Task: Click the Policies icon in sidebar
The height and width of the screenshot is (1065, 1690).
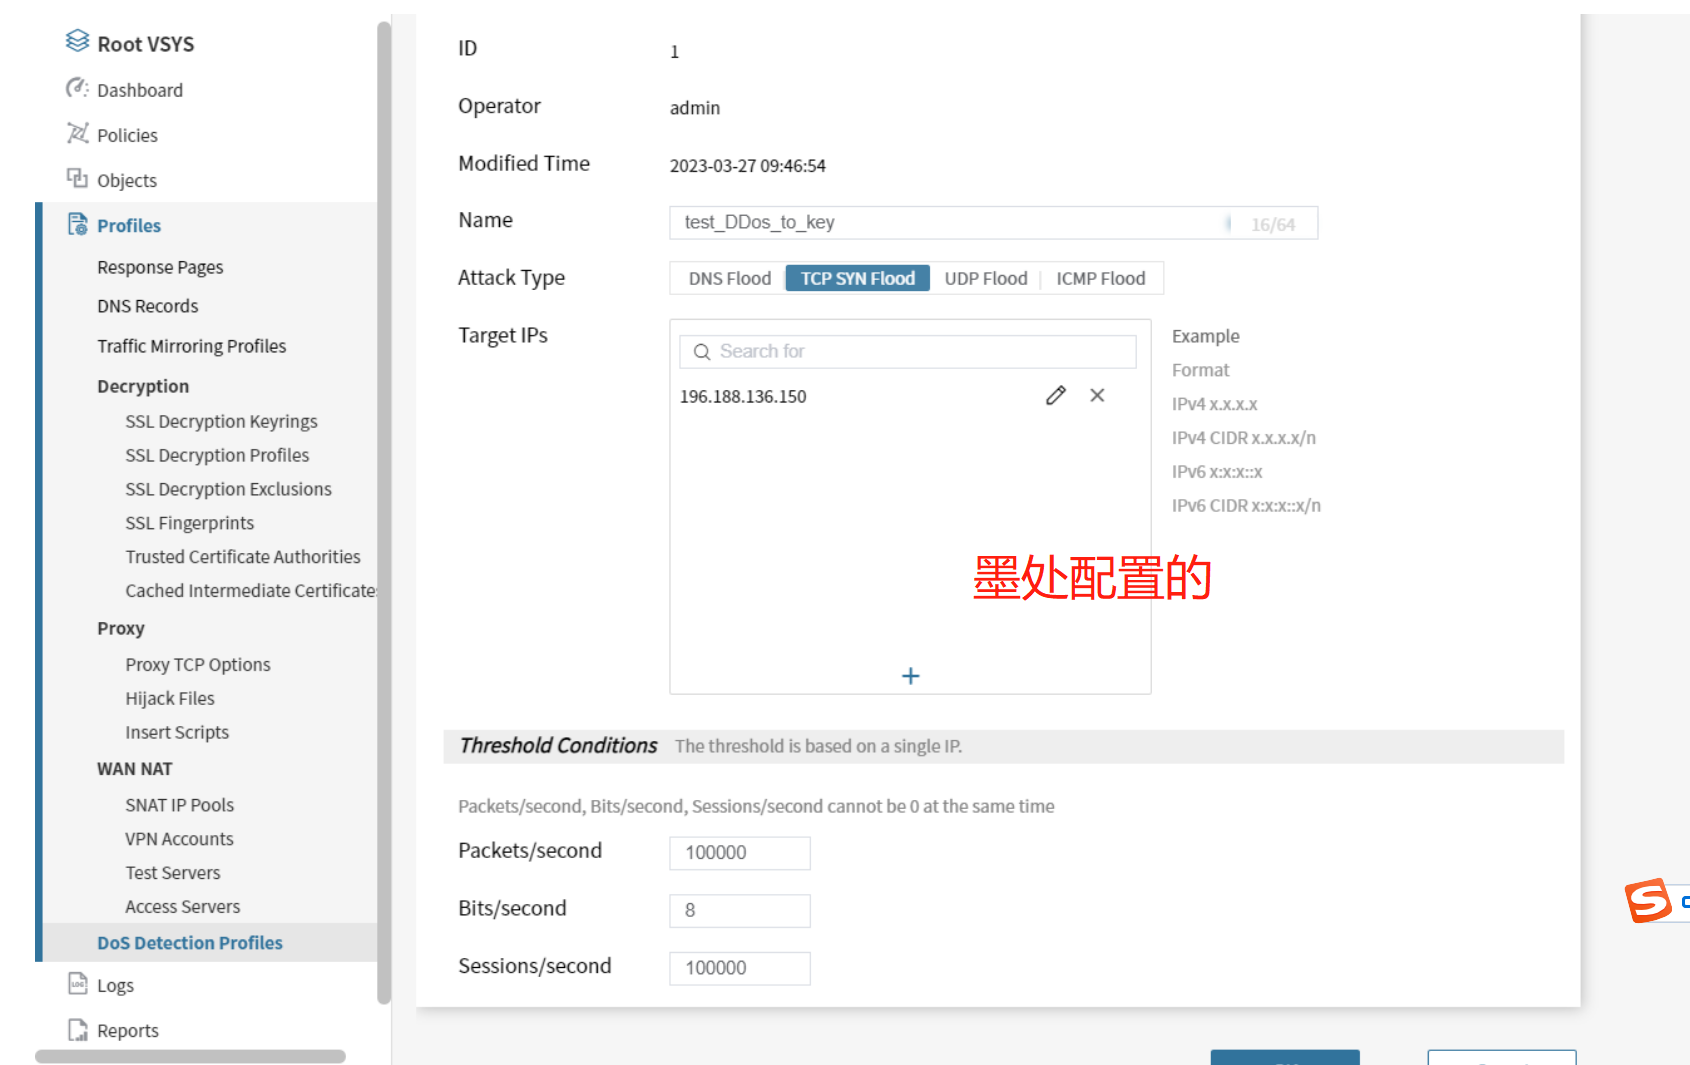Action: 77,134
